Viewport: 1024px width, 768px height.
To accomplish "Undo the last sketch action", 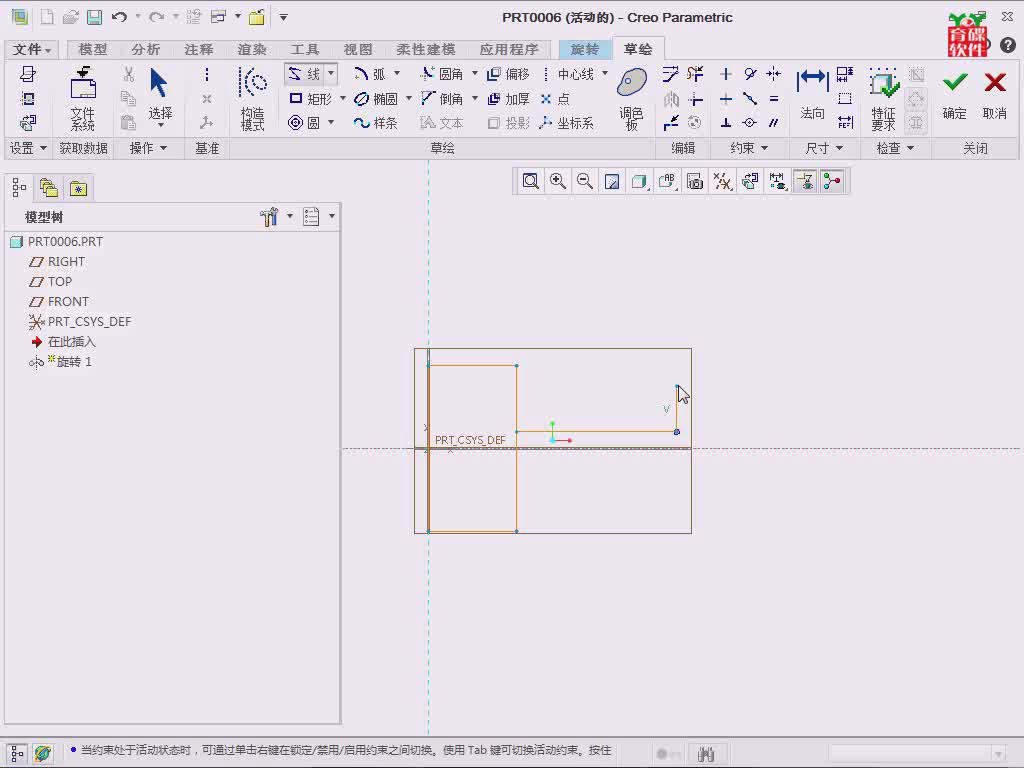I will (x=119, y=18).
